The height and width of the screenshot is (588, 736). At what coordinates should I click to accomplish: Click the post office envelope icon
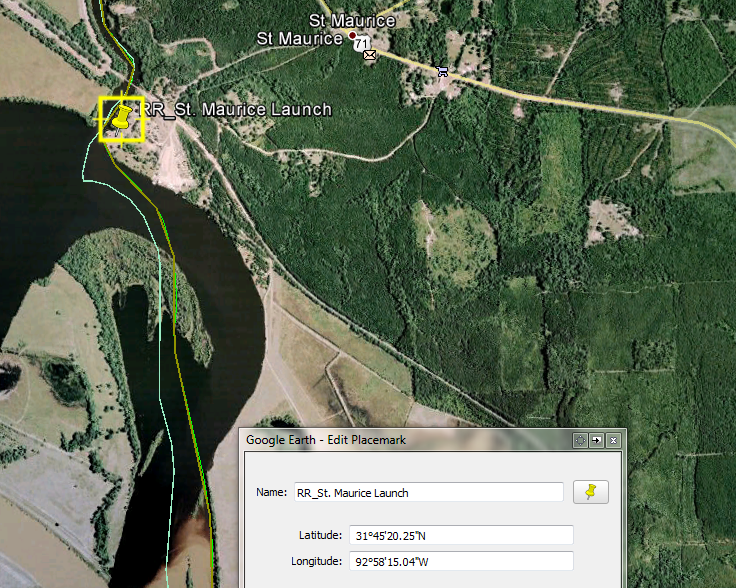tap(370, 55)
